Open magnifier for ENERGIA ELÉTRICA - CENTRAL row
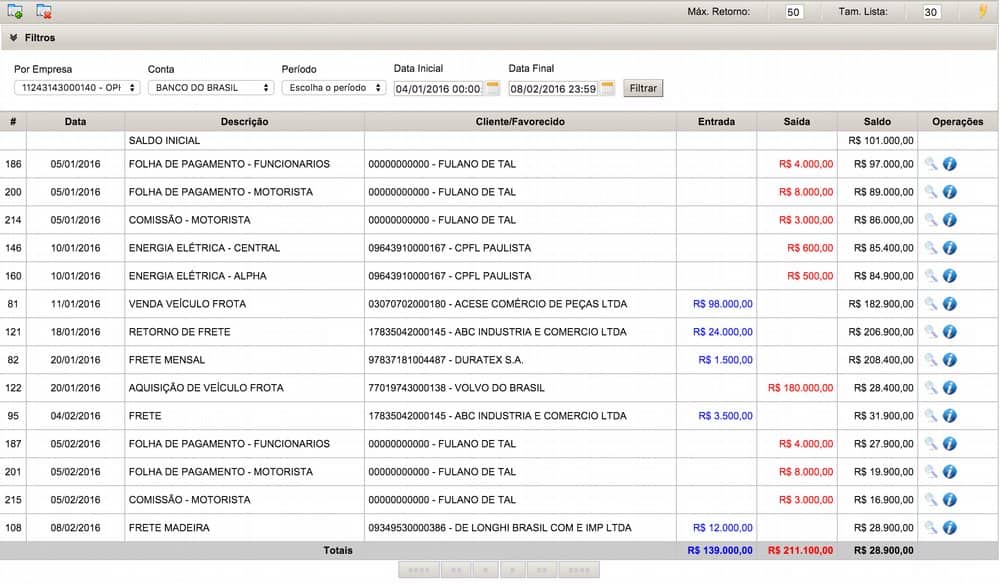The image size is (1000, 584). (x=931, y=248)
